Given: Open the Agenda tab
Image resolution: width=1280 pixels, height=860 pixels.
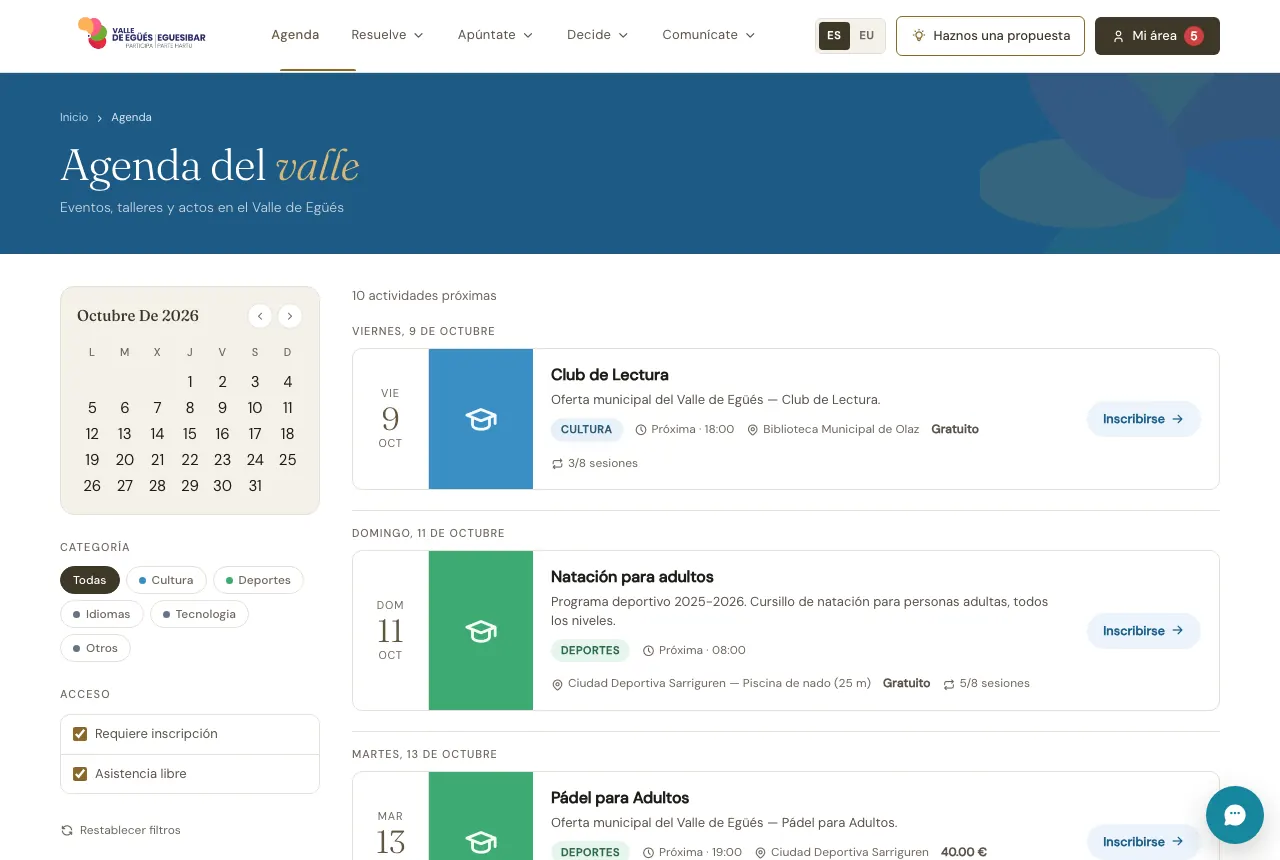Looking at the screenshot, I should [295, 35].
